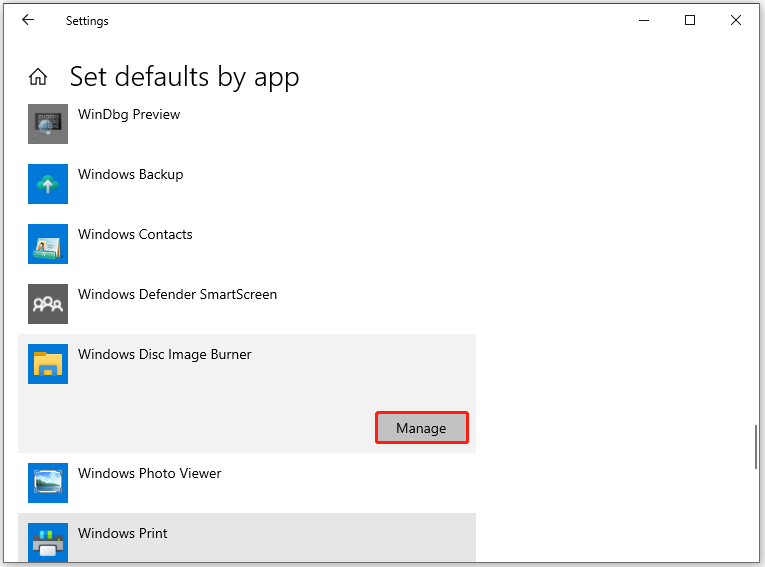Select Windows Defender SmartScreen icon

coord(48,304)
